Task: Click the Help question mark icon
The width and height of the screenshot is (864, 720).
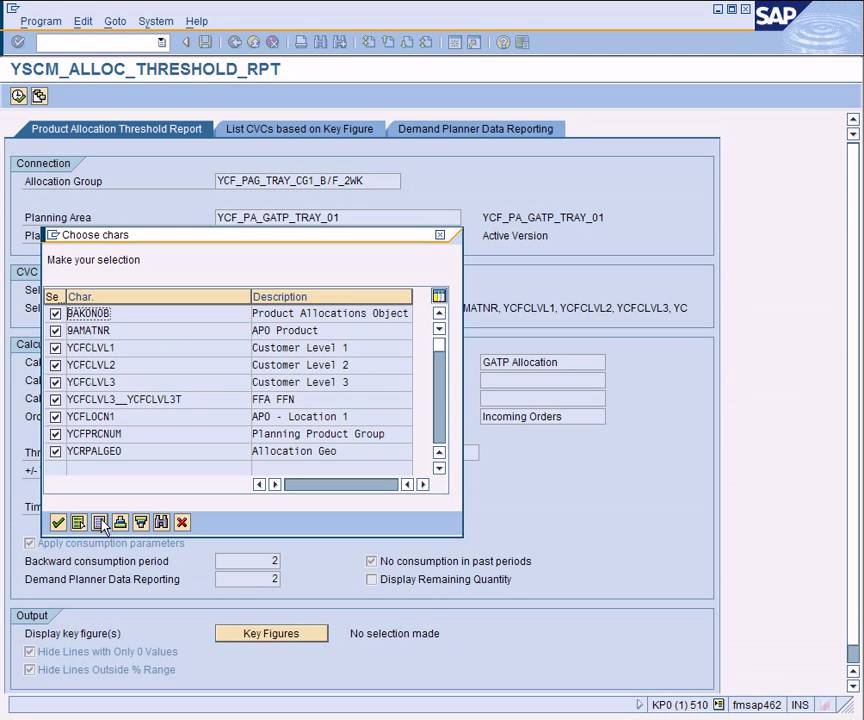Action: [503, 42]
